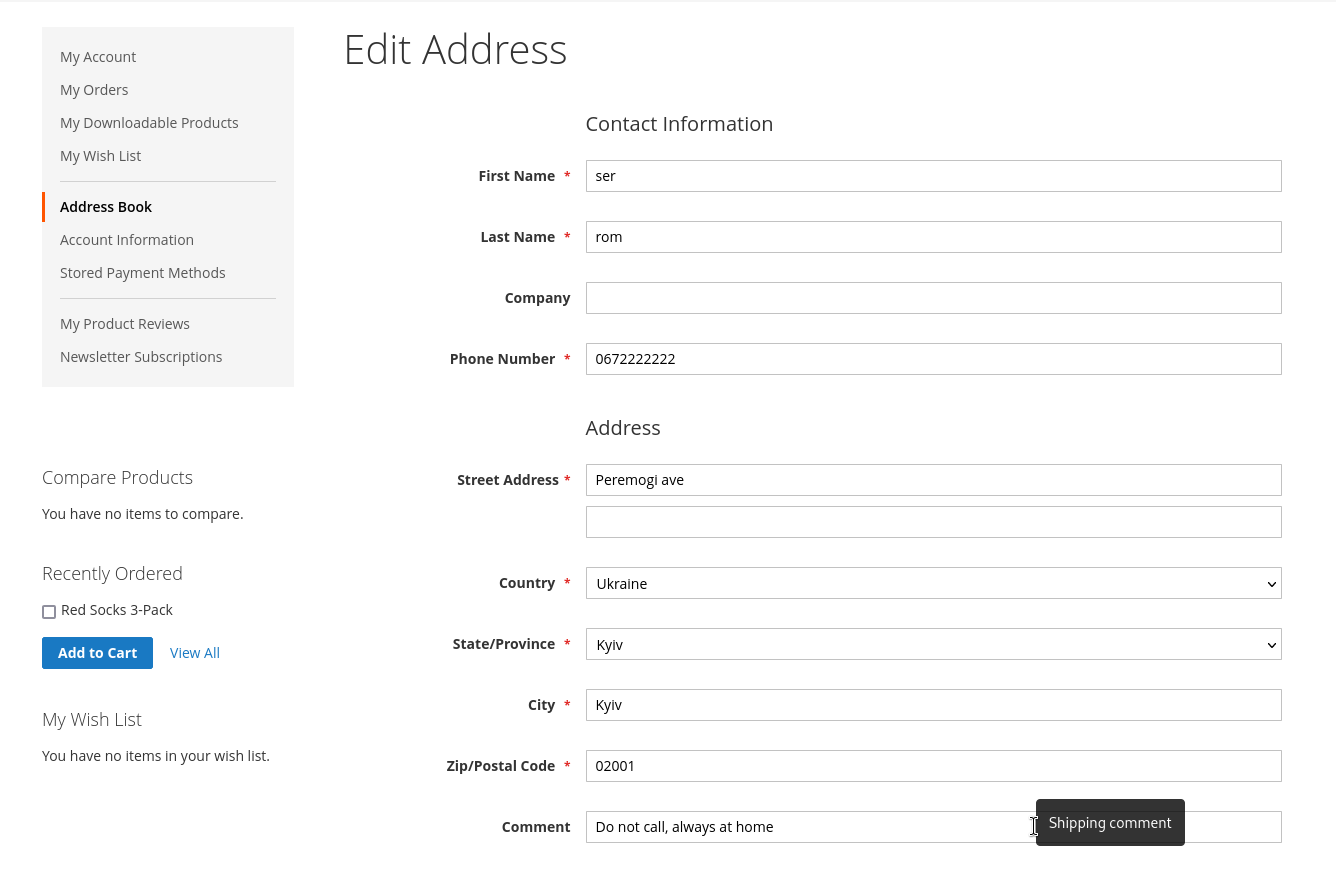
Task: Focus the Zip/Postal Code field
Action: tap(932, 766)
